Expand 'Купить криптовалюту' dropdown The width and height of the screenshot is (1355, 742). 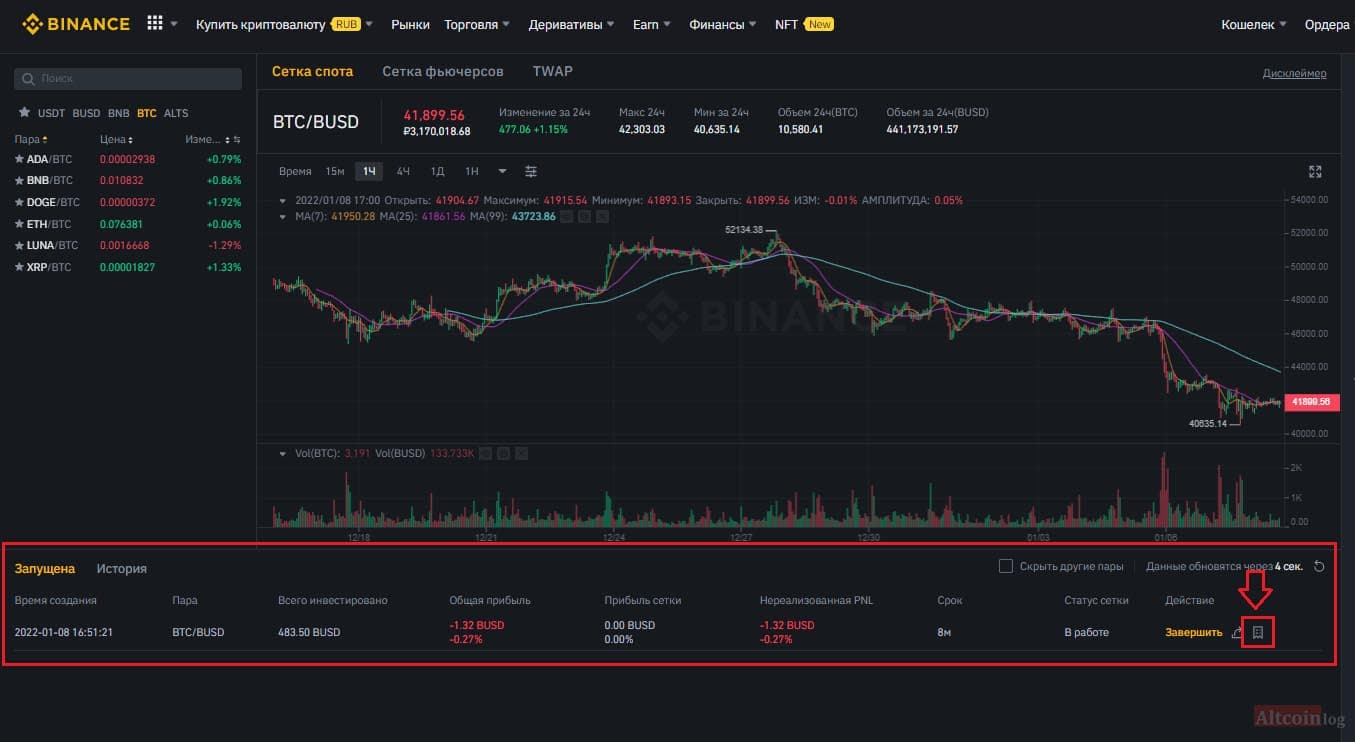coord(369,24)
